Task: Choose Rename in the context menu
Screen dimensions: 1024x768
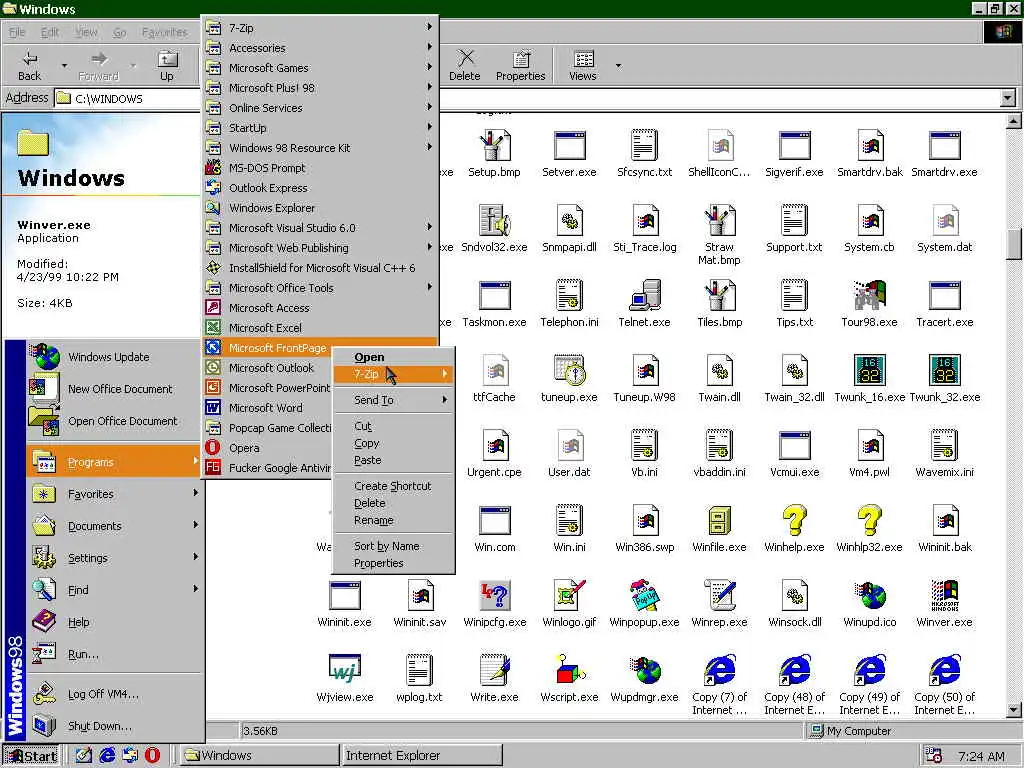Action: [392, 520]
